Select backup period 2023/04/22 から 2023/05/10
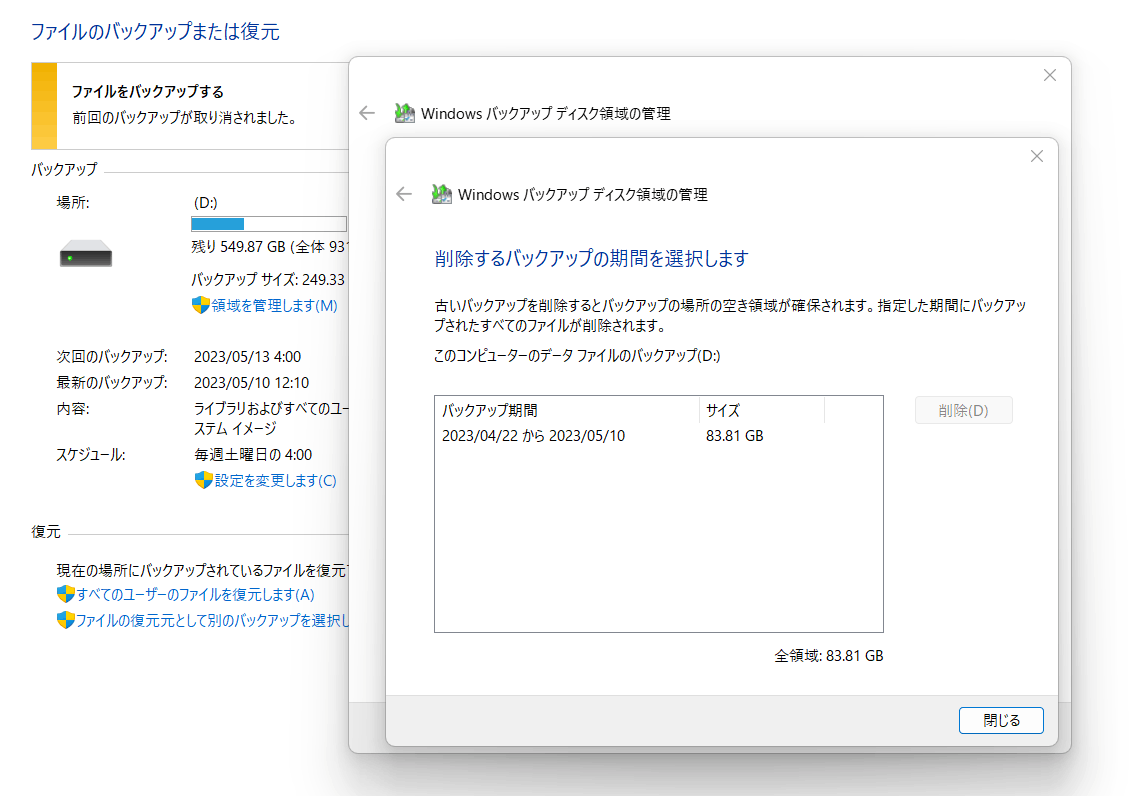Viewport: 1133px width, 796px height. click(x=533, y=436)
